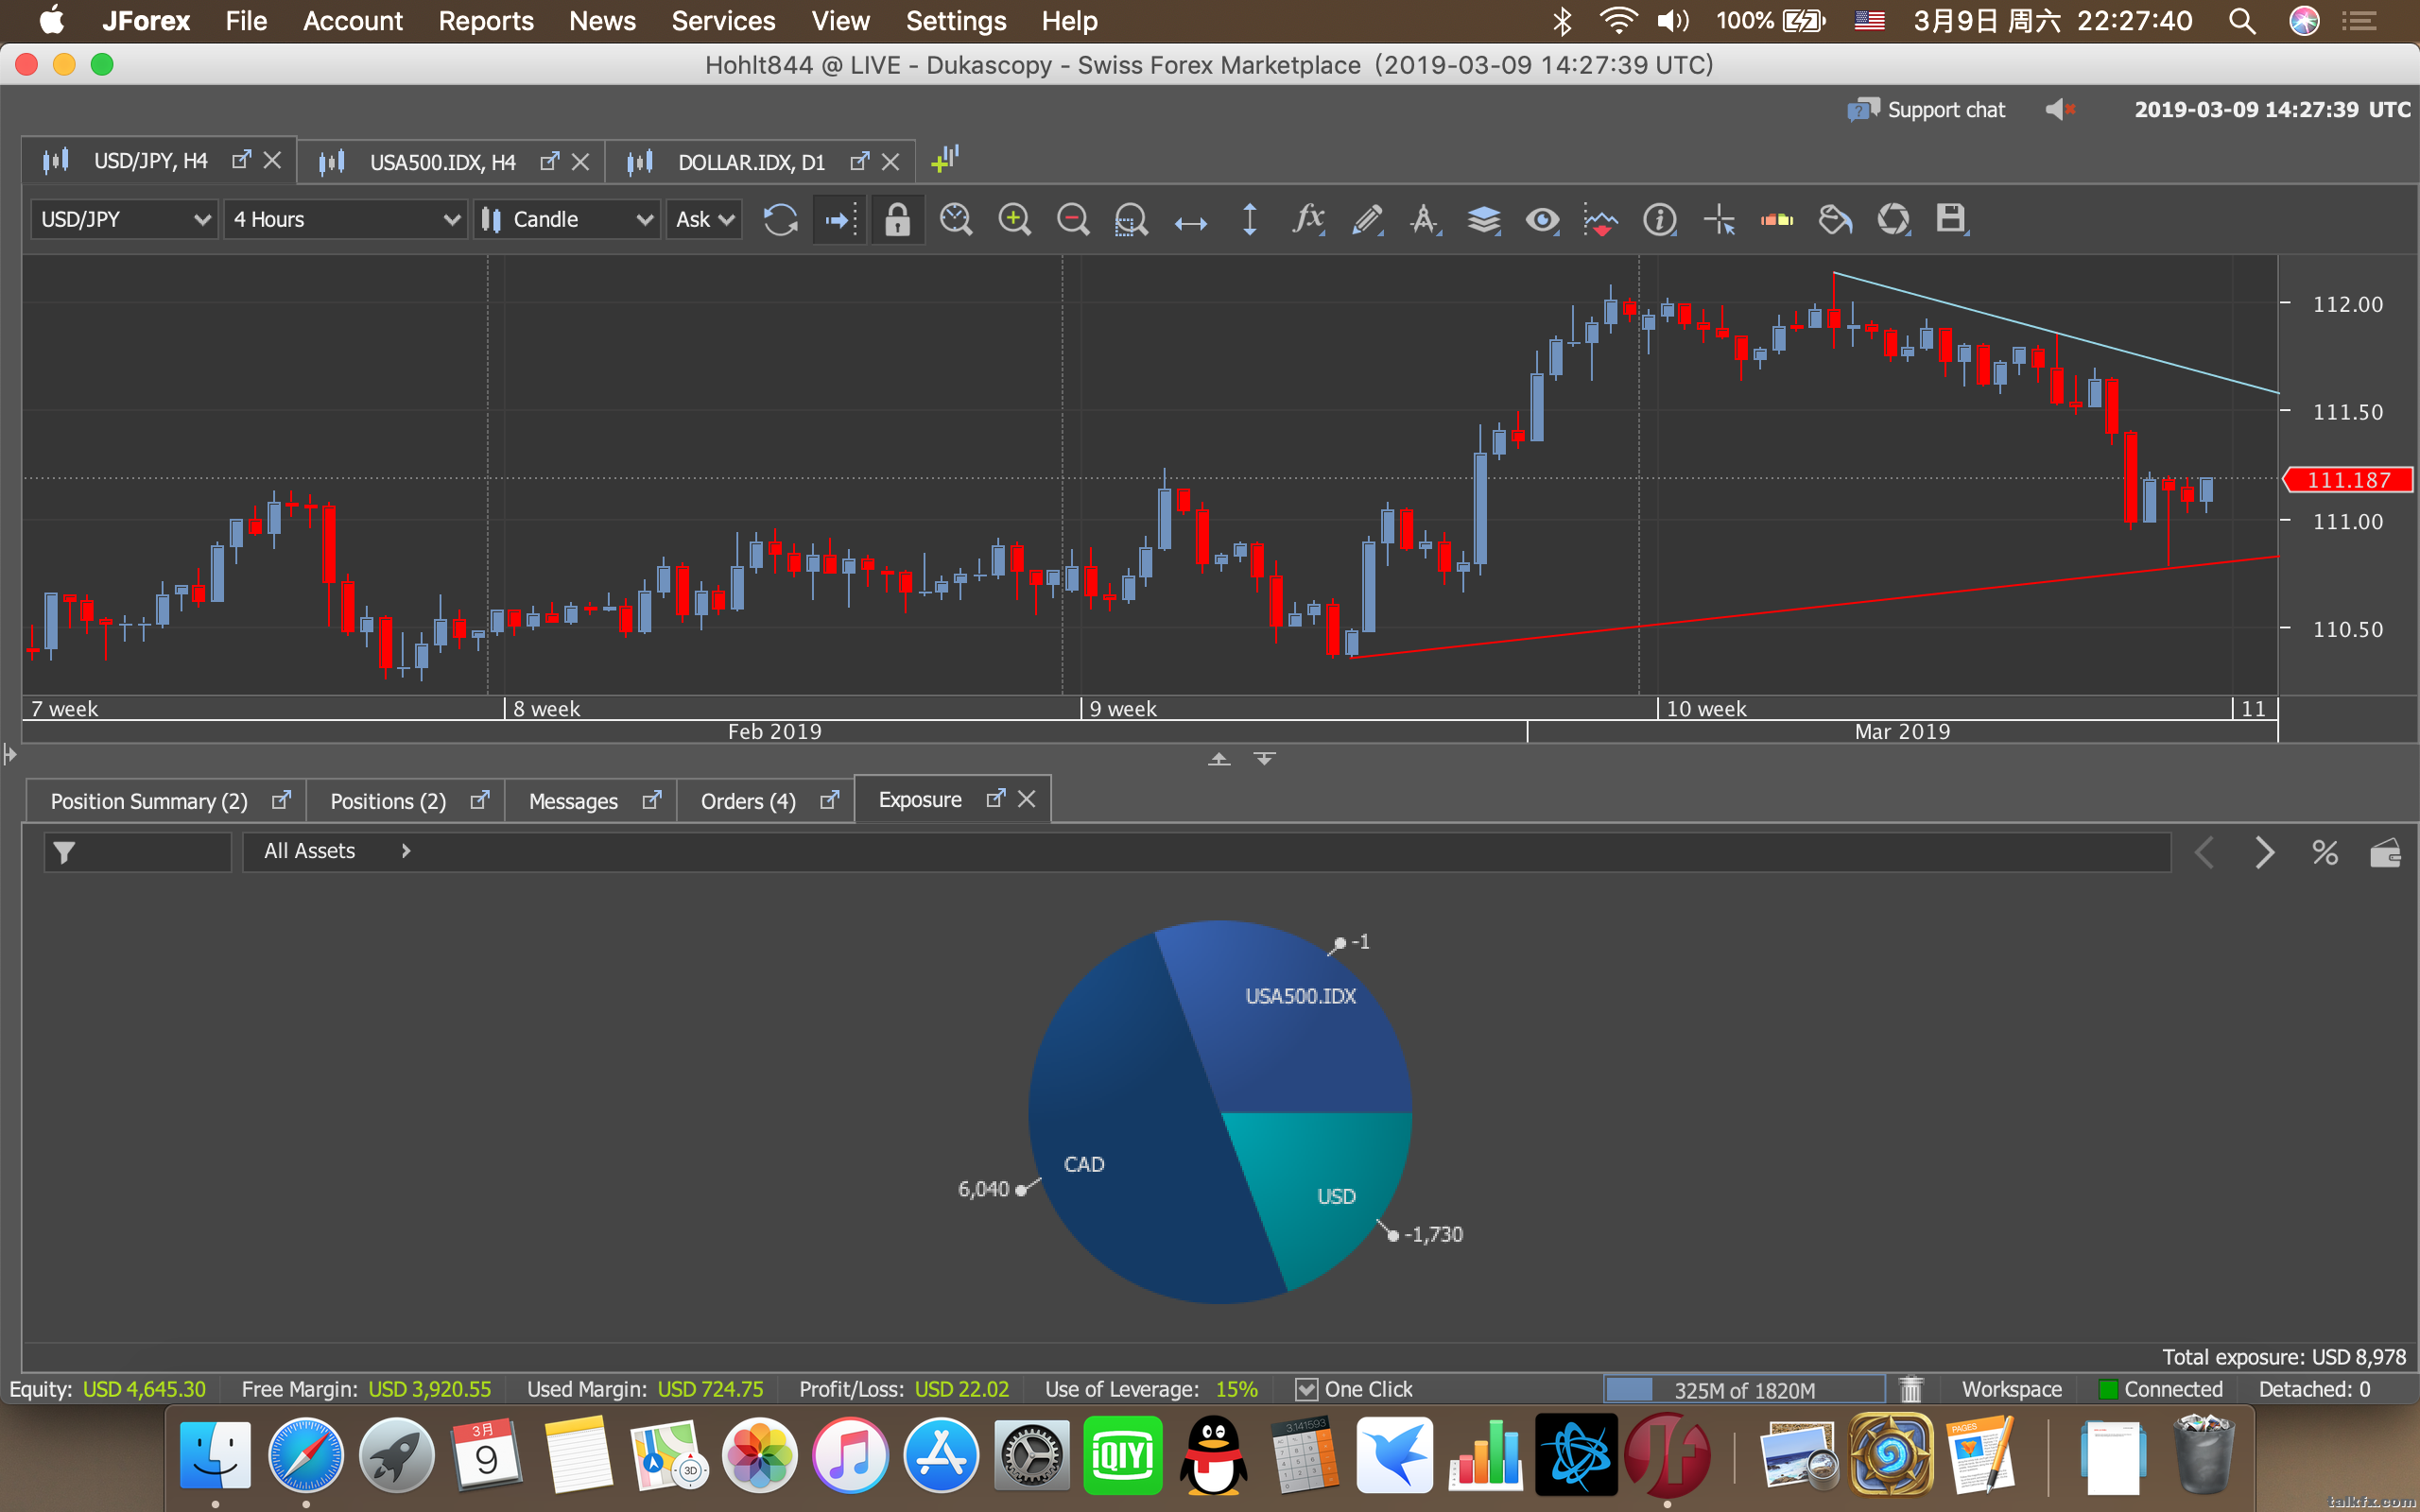
Task: Click the save chart floppy icon
Action: coord(1951,218)
